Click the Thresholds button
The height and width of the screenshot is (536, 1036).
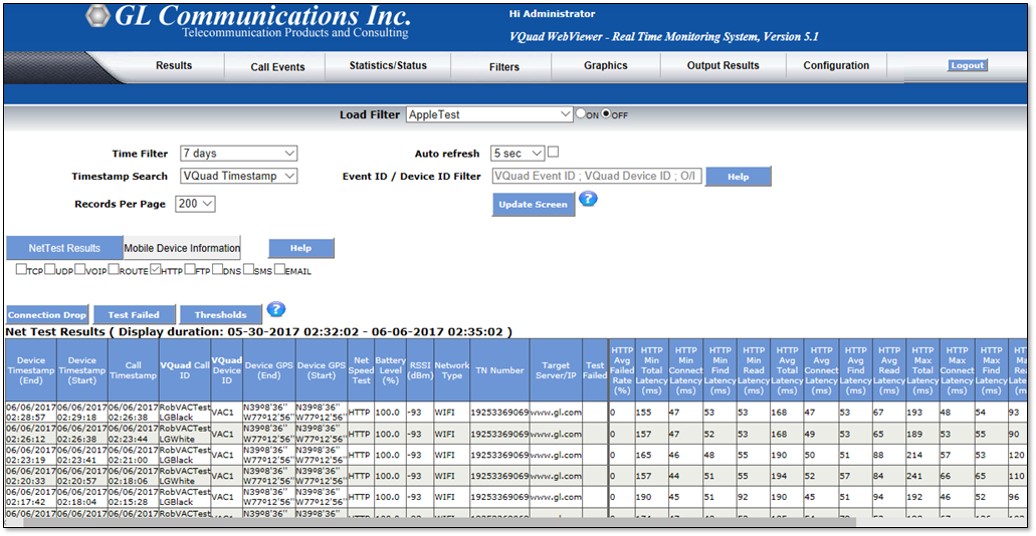pos(221,315)
